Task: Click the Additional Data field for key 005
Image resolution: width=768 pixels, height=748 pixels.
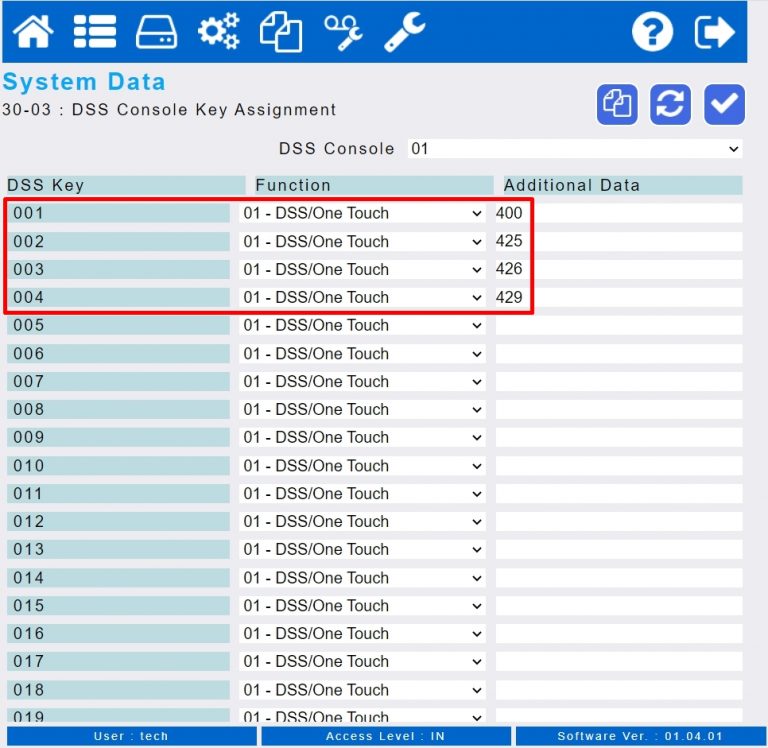Action: [x=619, y=325]
